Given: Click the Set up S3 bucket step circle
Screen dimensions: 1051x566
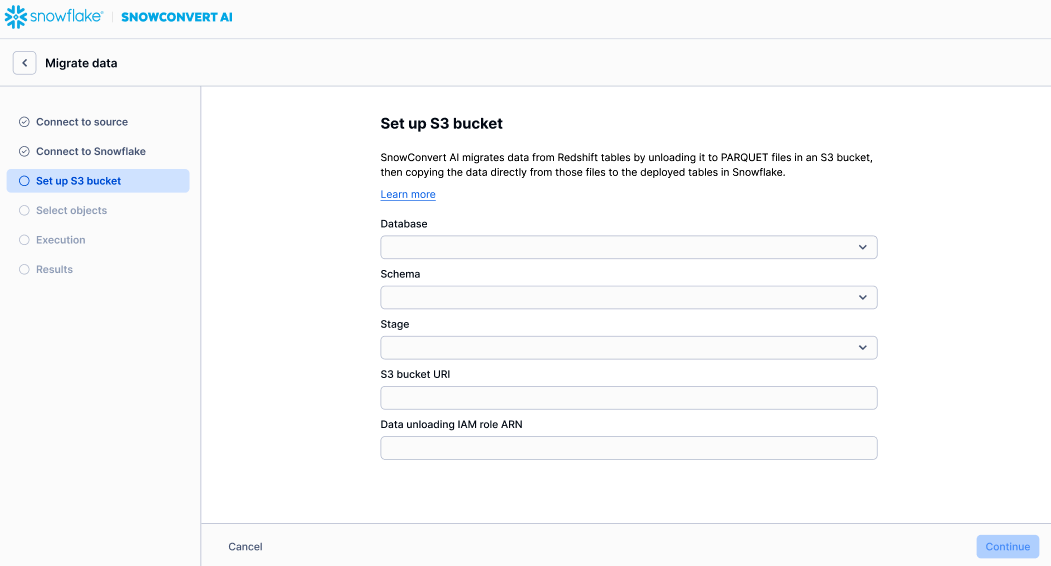Looking at the screenshot, I should (x=24, y=181).
